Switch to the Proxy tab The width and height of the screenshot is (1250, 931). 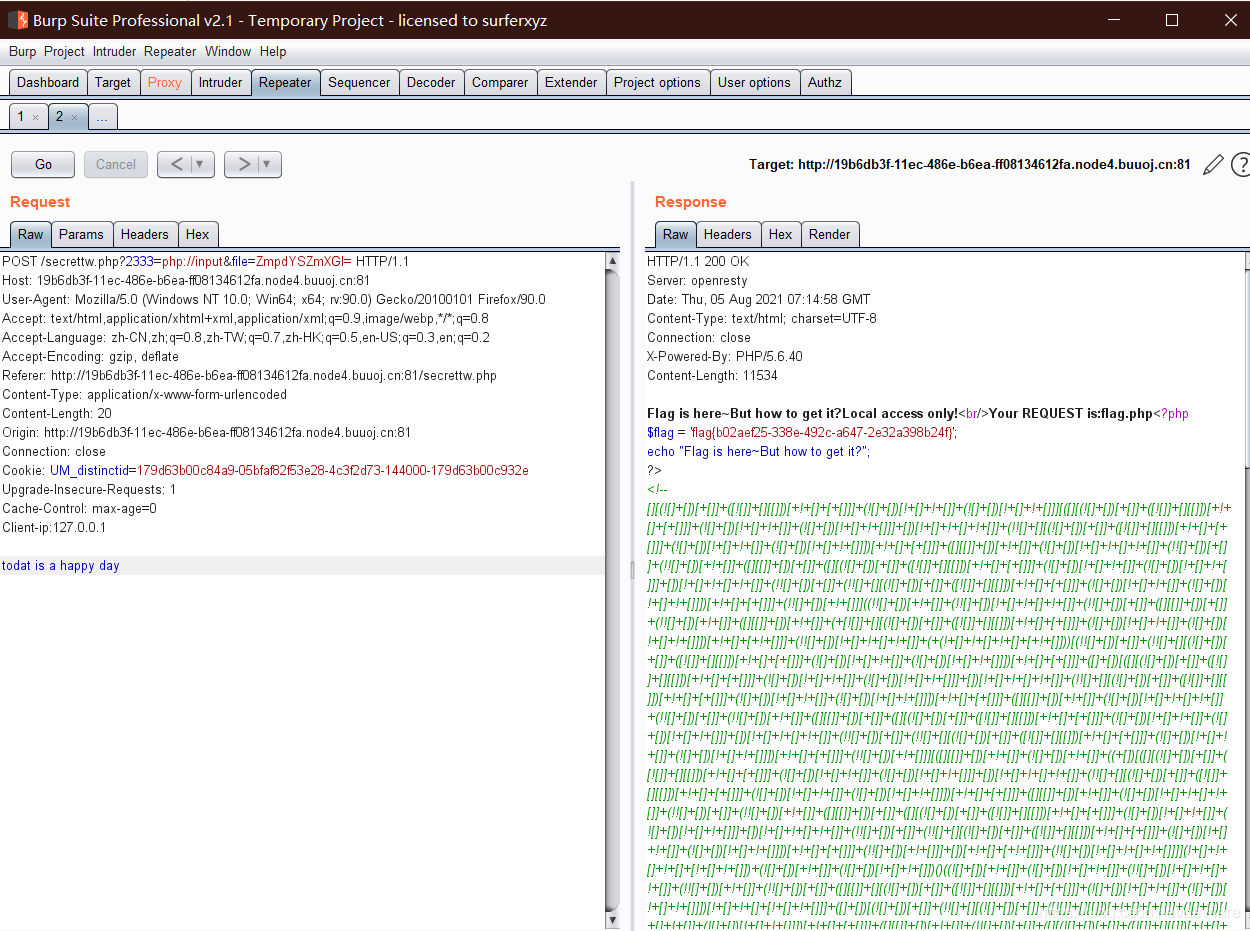point(165,83)
